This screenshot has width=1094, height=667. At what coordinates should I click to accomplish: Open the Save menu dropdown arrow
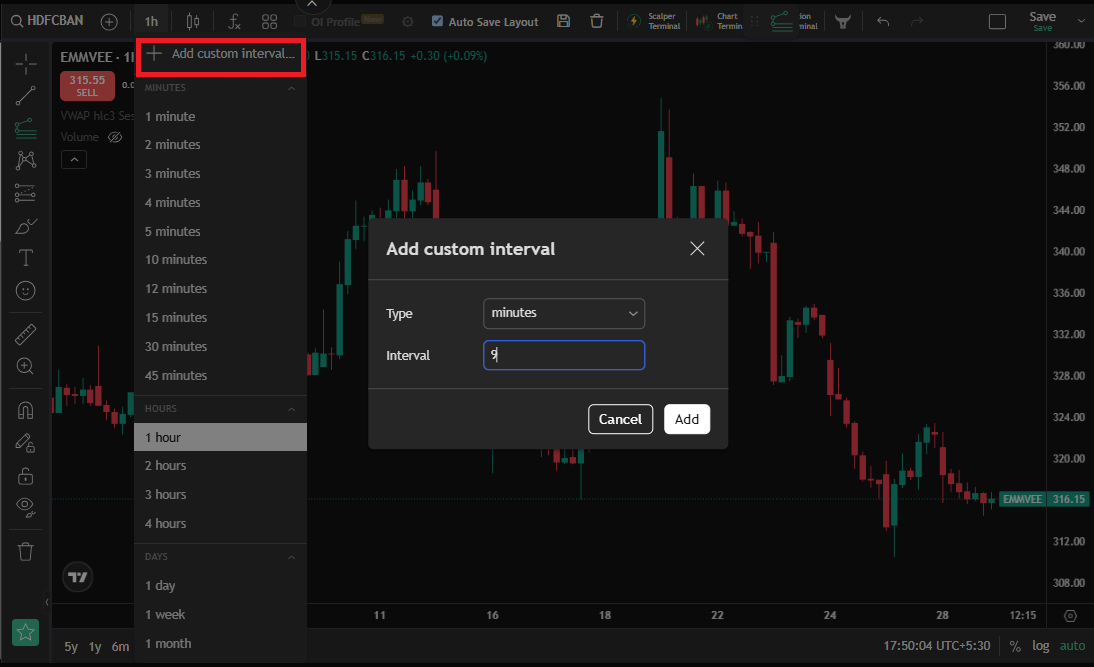click(x=1082, y=21)
